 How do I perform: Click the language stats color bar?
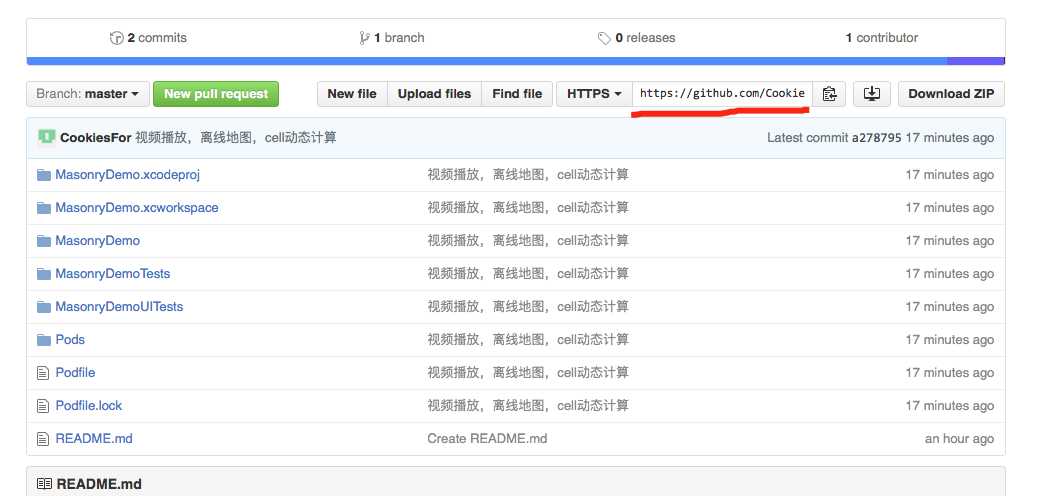point(516,61)
